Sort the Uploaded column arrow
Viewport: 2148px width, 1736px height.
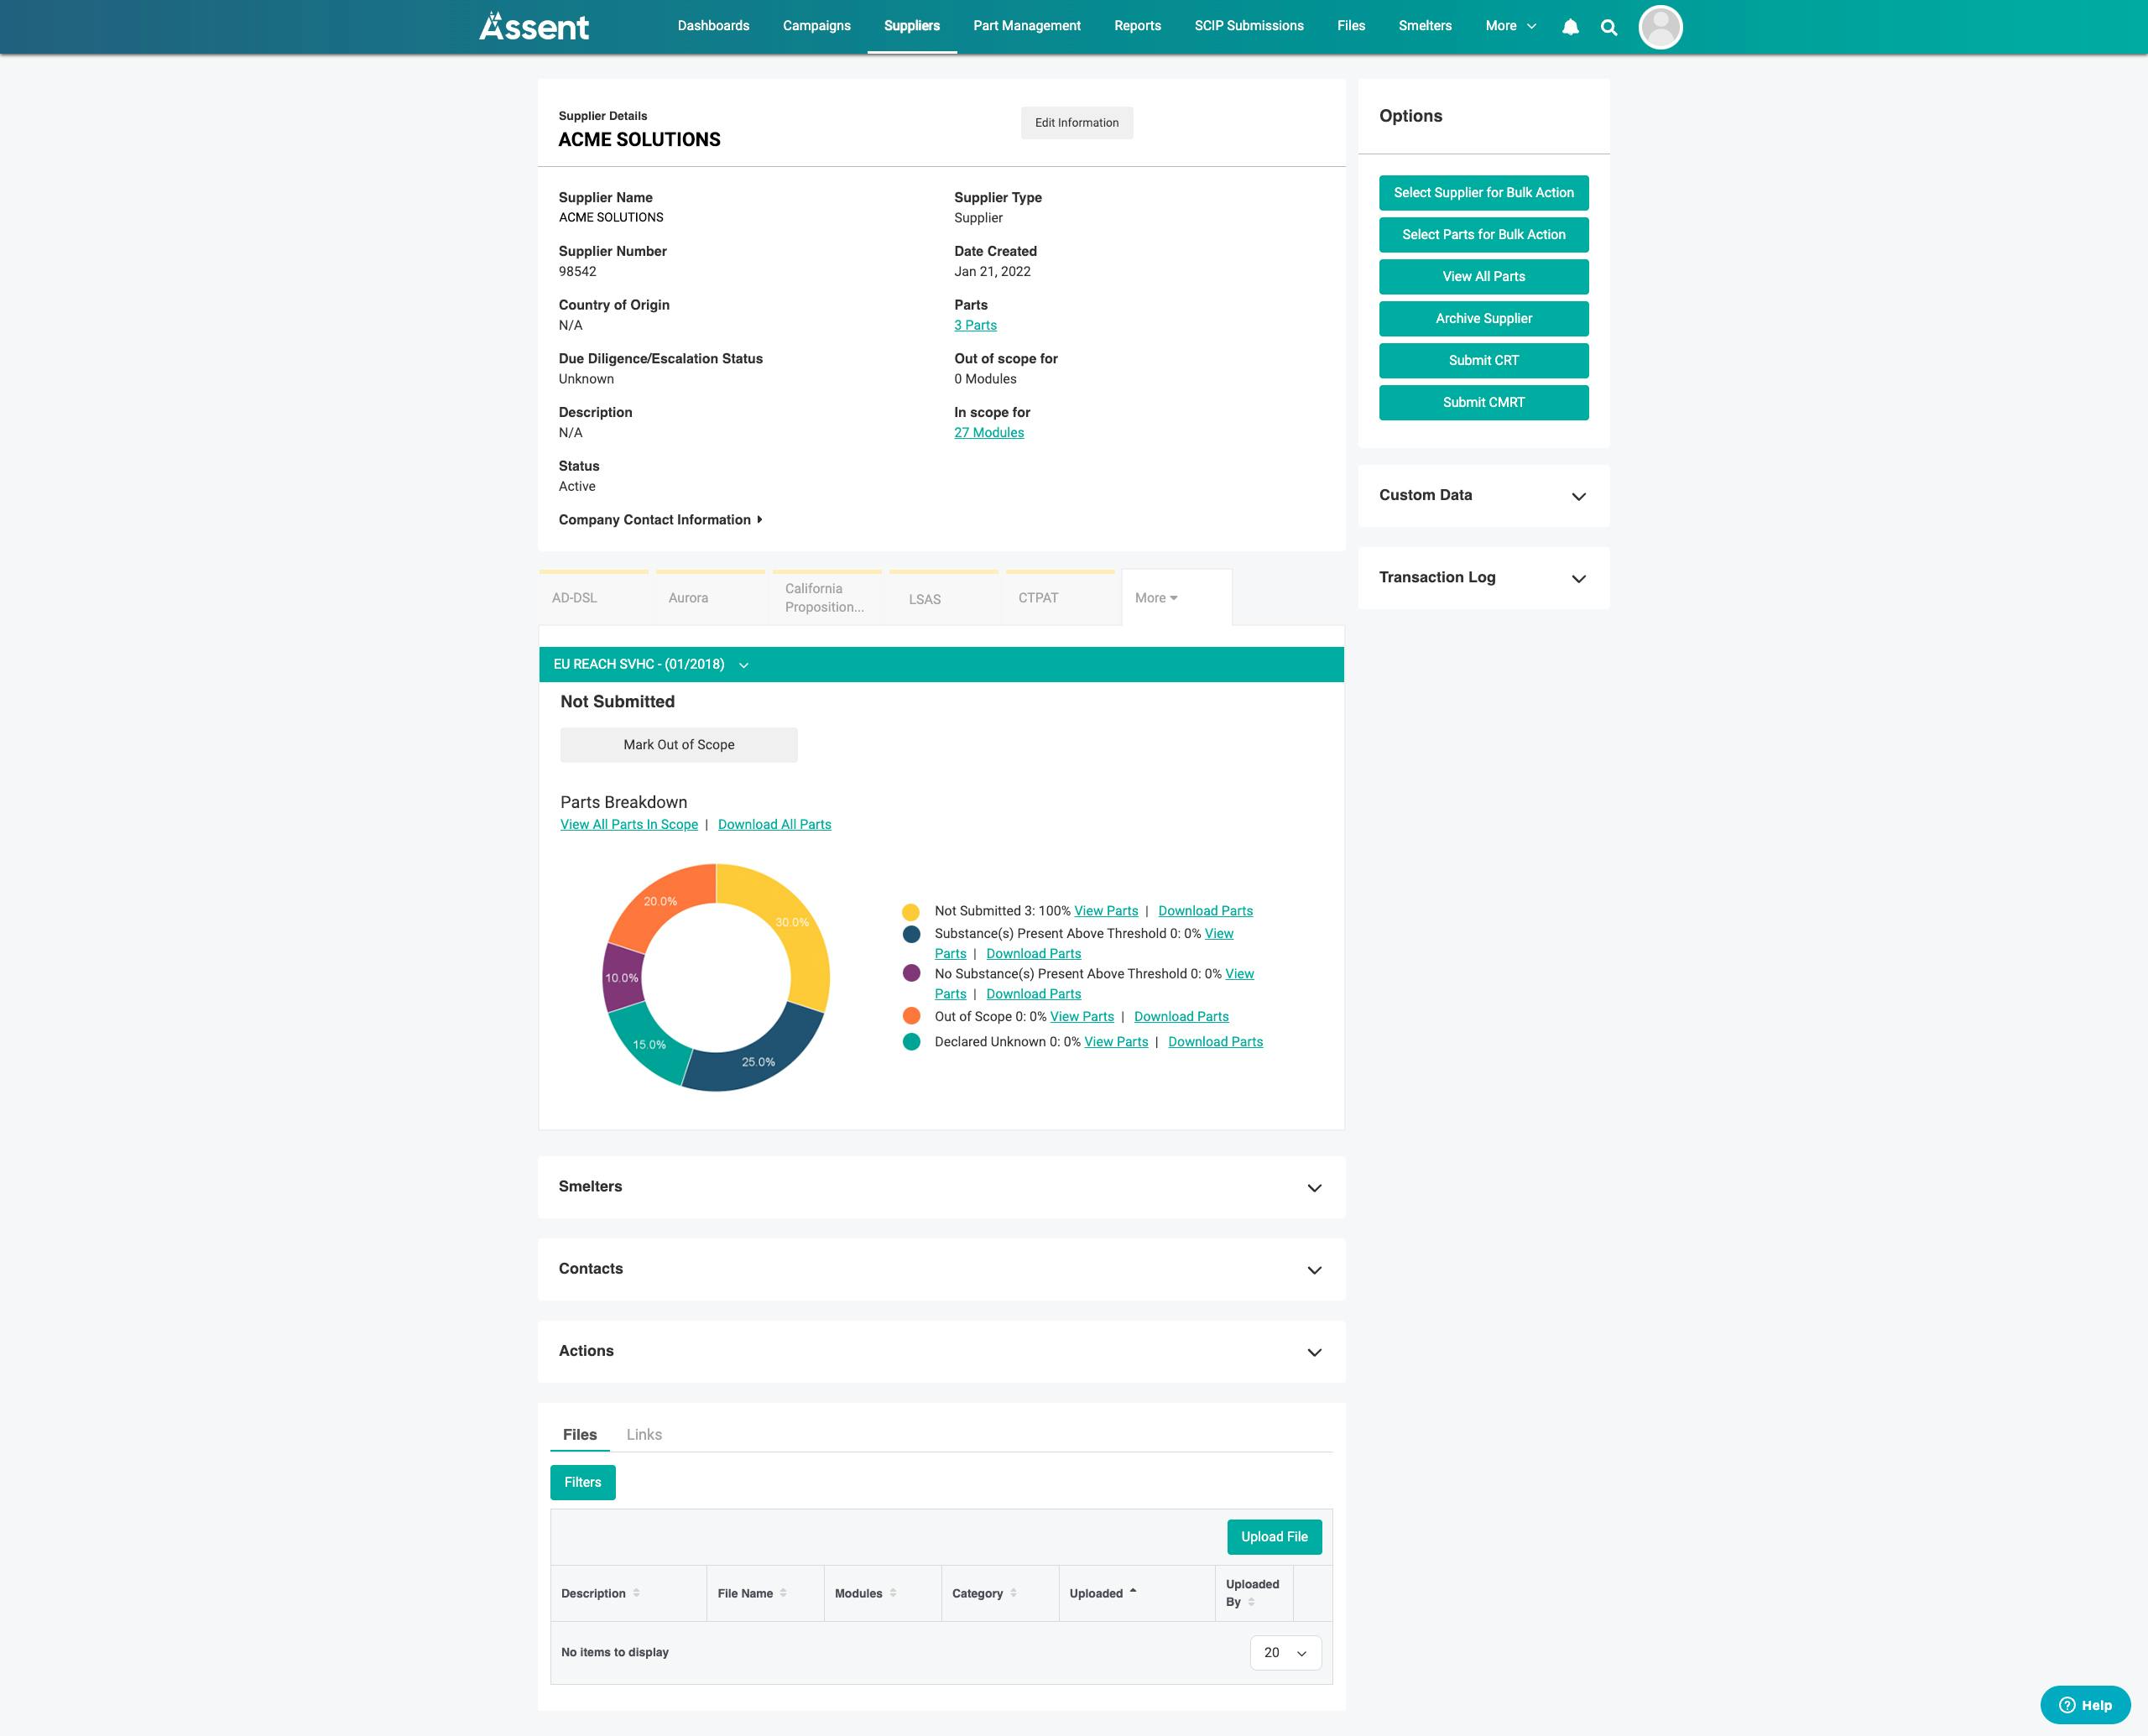(x=1132, y=1592)
